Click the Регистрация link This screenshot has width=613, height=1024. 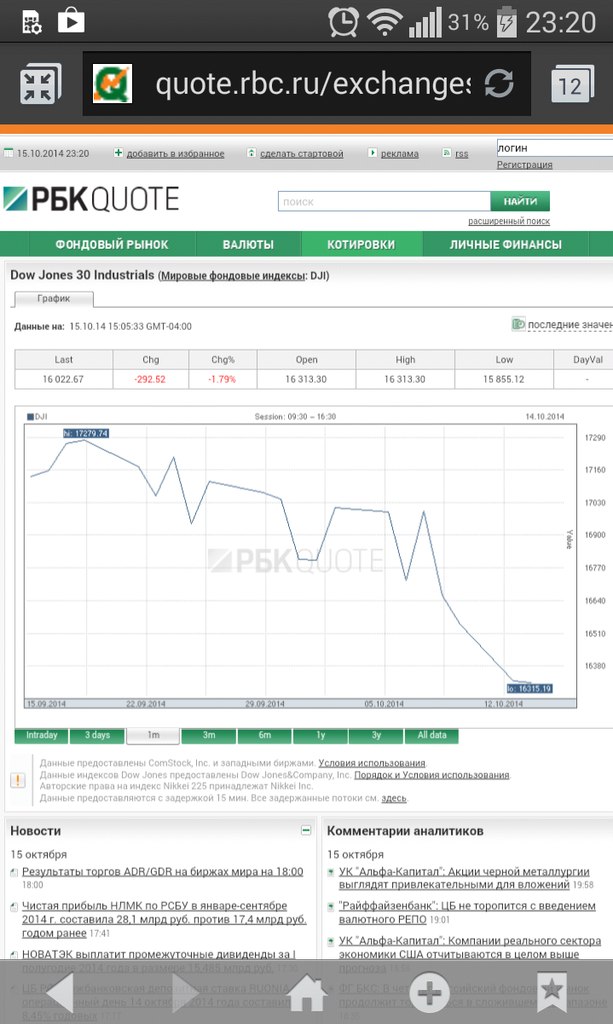pos(524,165)
